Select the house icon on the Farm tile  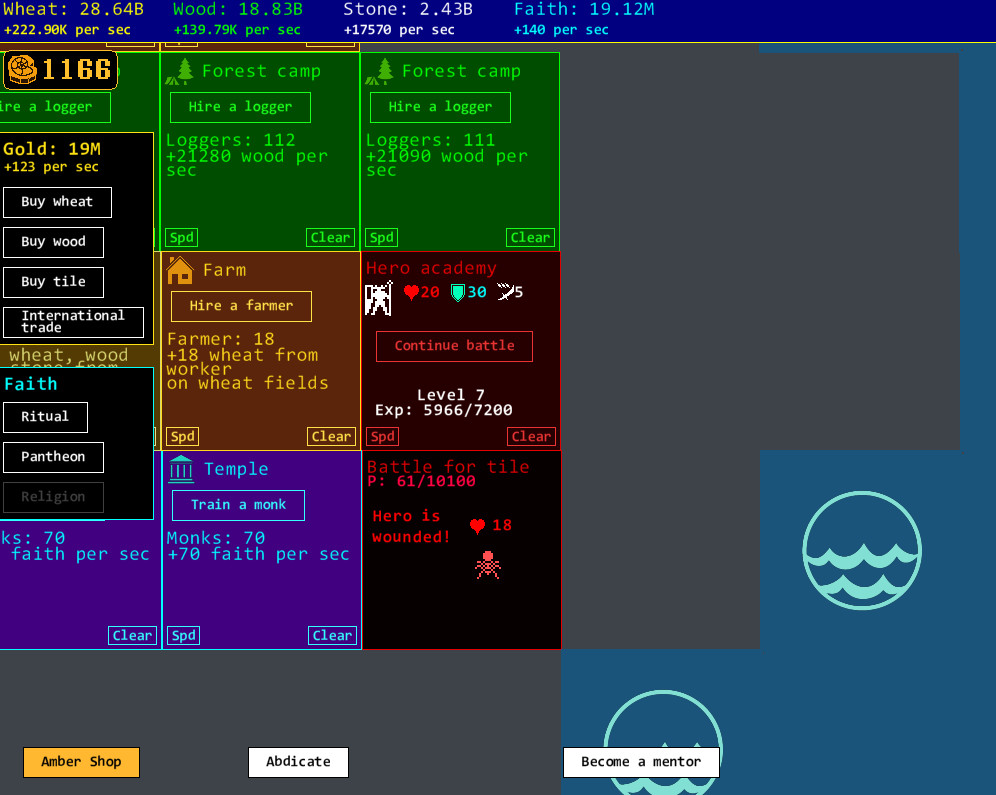181,269
